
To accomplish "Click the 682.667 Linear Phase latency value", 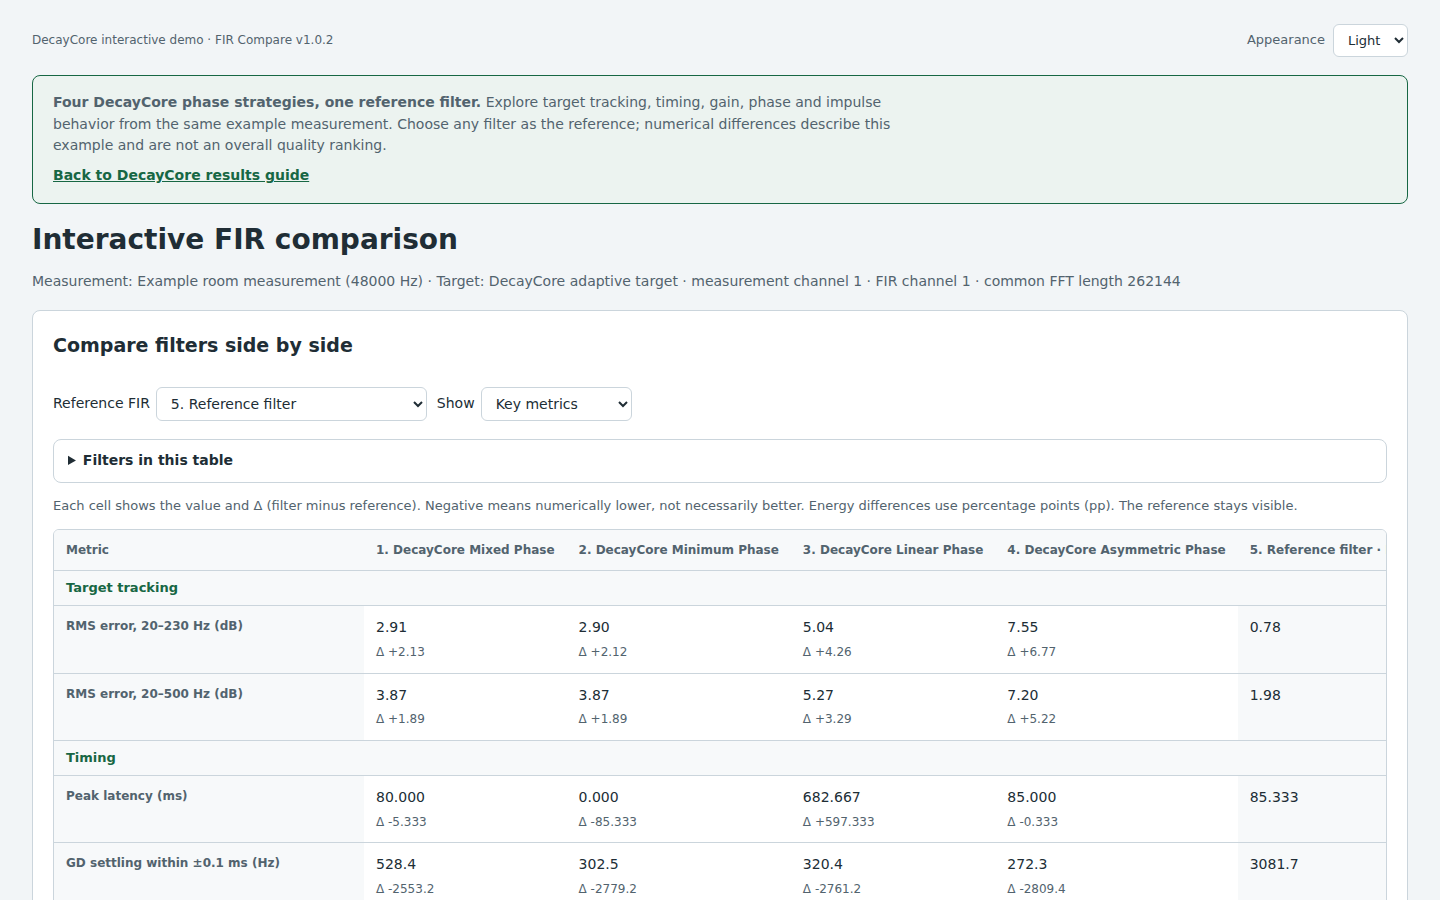I will (x=831, y=797).
